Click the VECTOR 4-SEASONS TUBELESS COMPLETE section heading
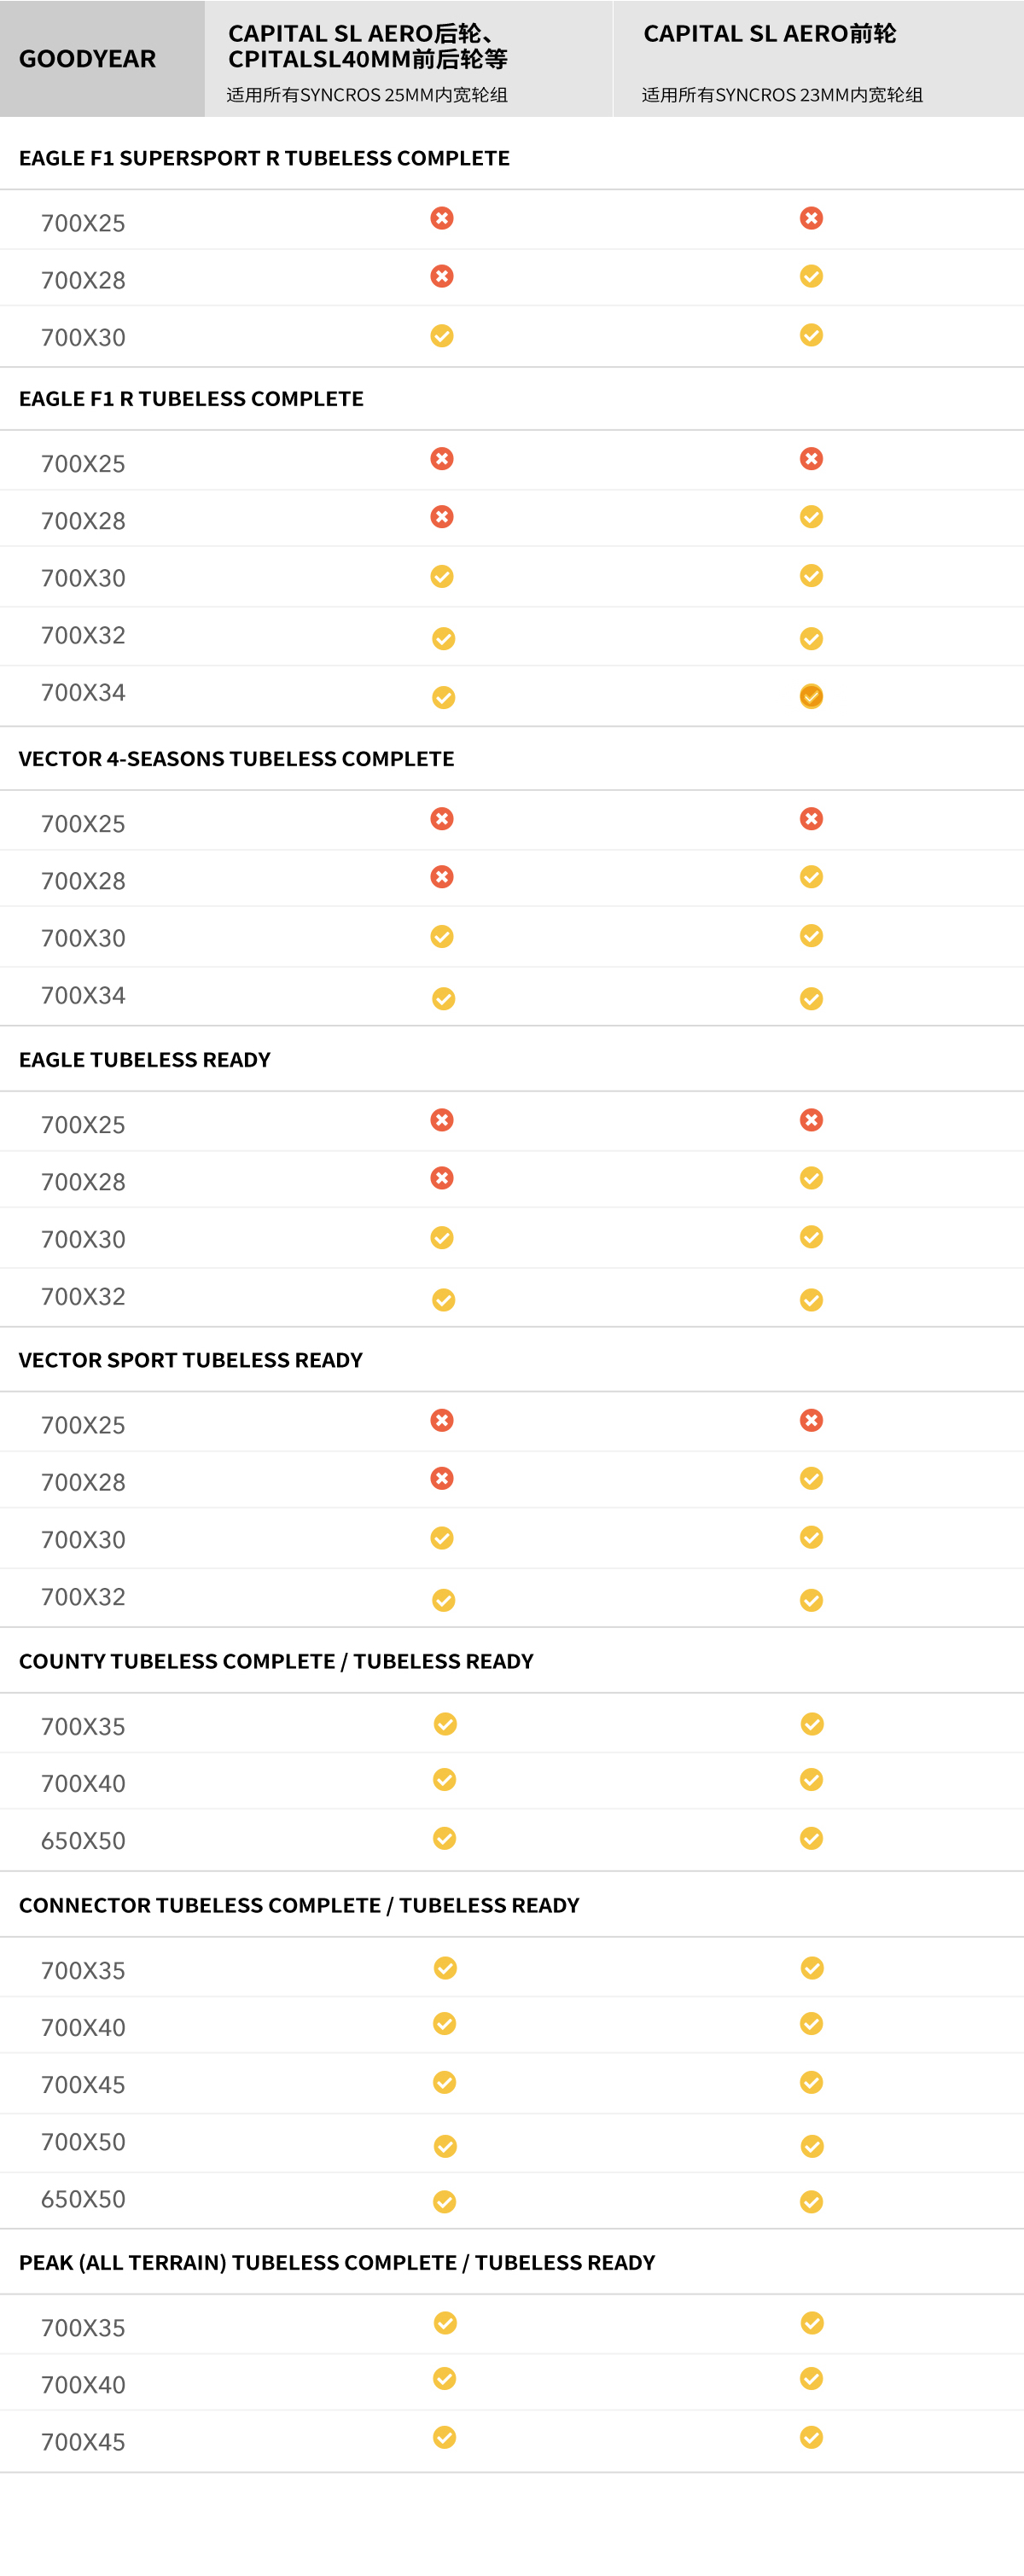The height and width of the screenshot is (2576, 1024). (x=236, y=759)
